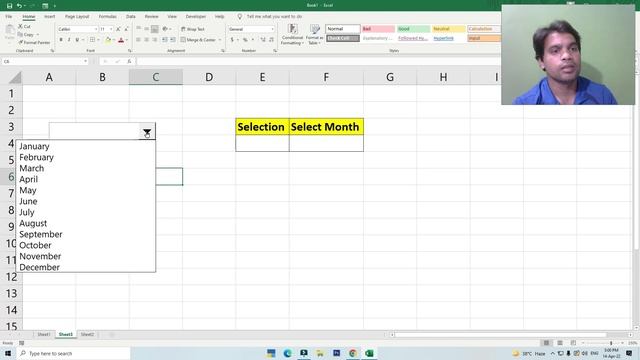Open Format as Table menu
The width and height of the screenshot is (640, 360).
[x=315, y=34]
